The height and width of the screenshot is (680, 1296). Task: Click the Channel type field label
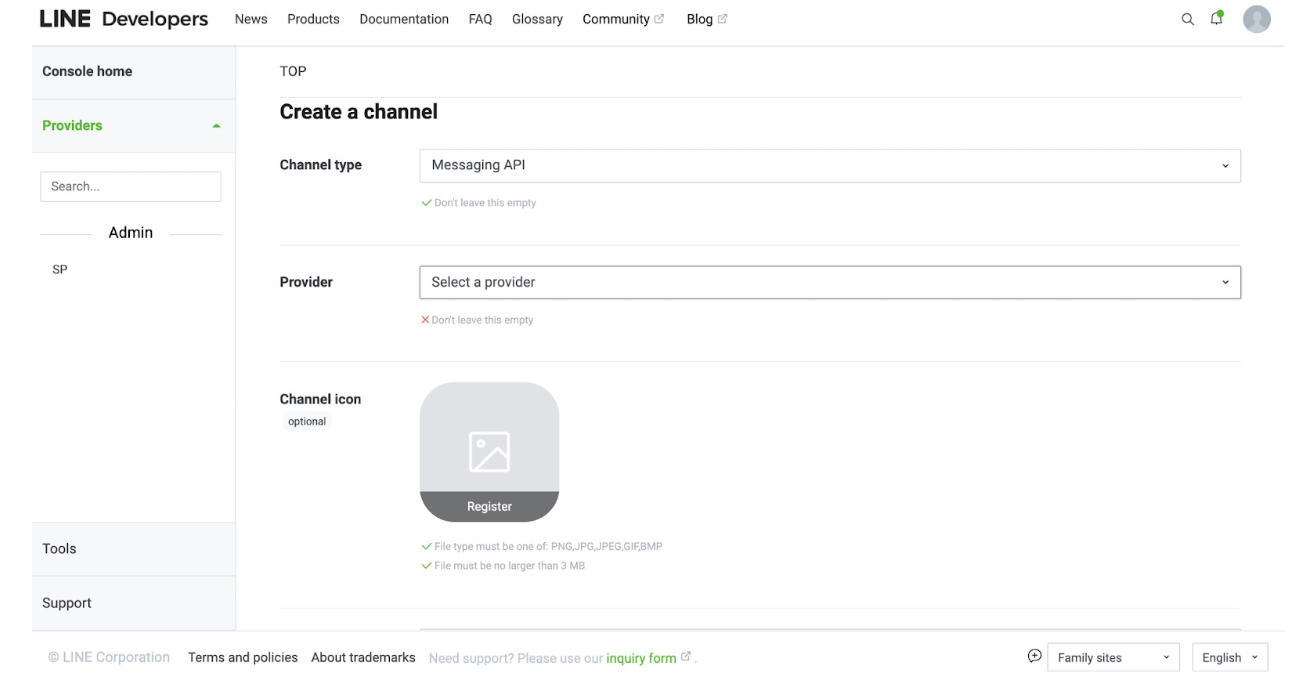(x=320, y=165)
